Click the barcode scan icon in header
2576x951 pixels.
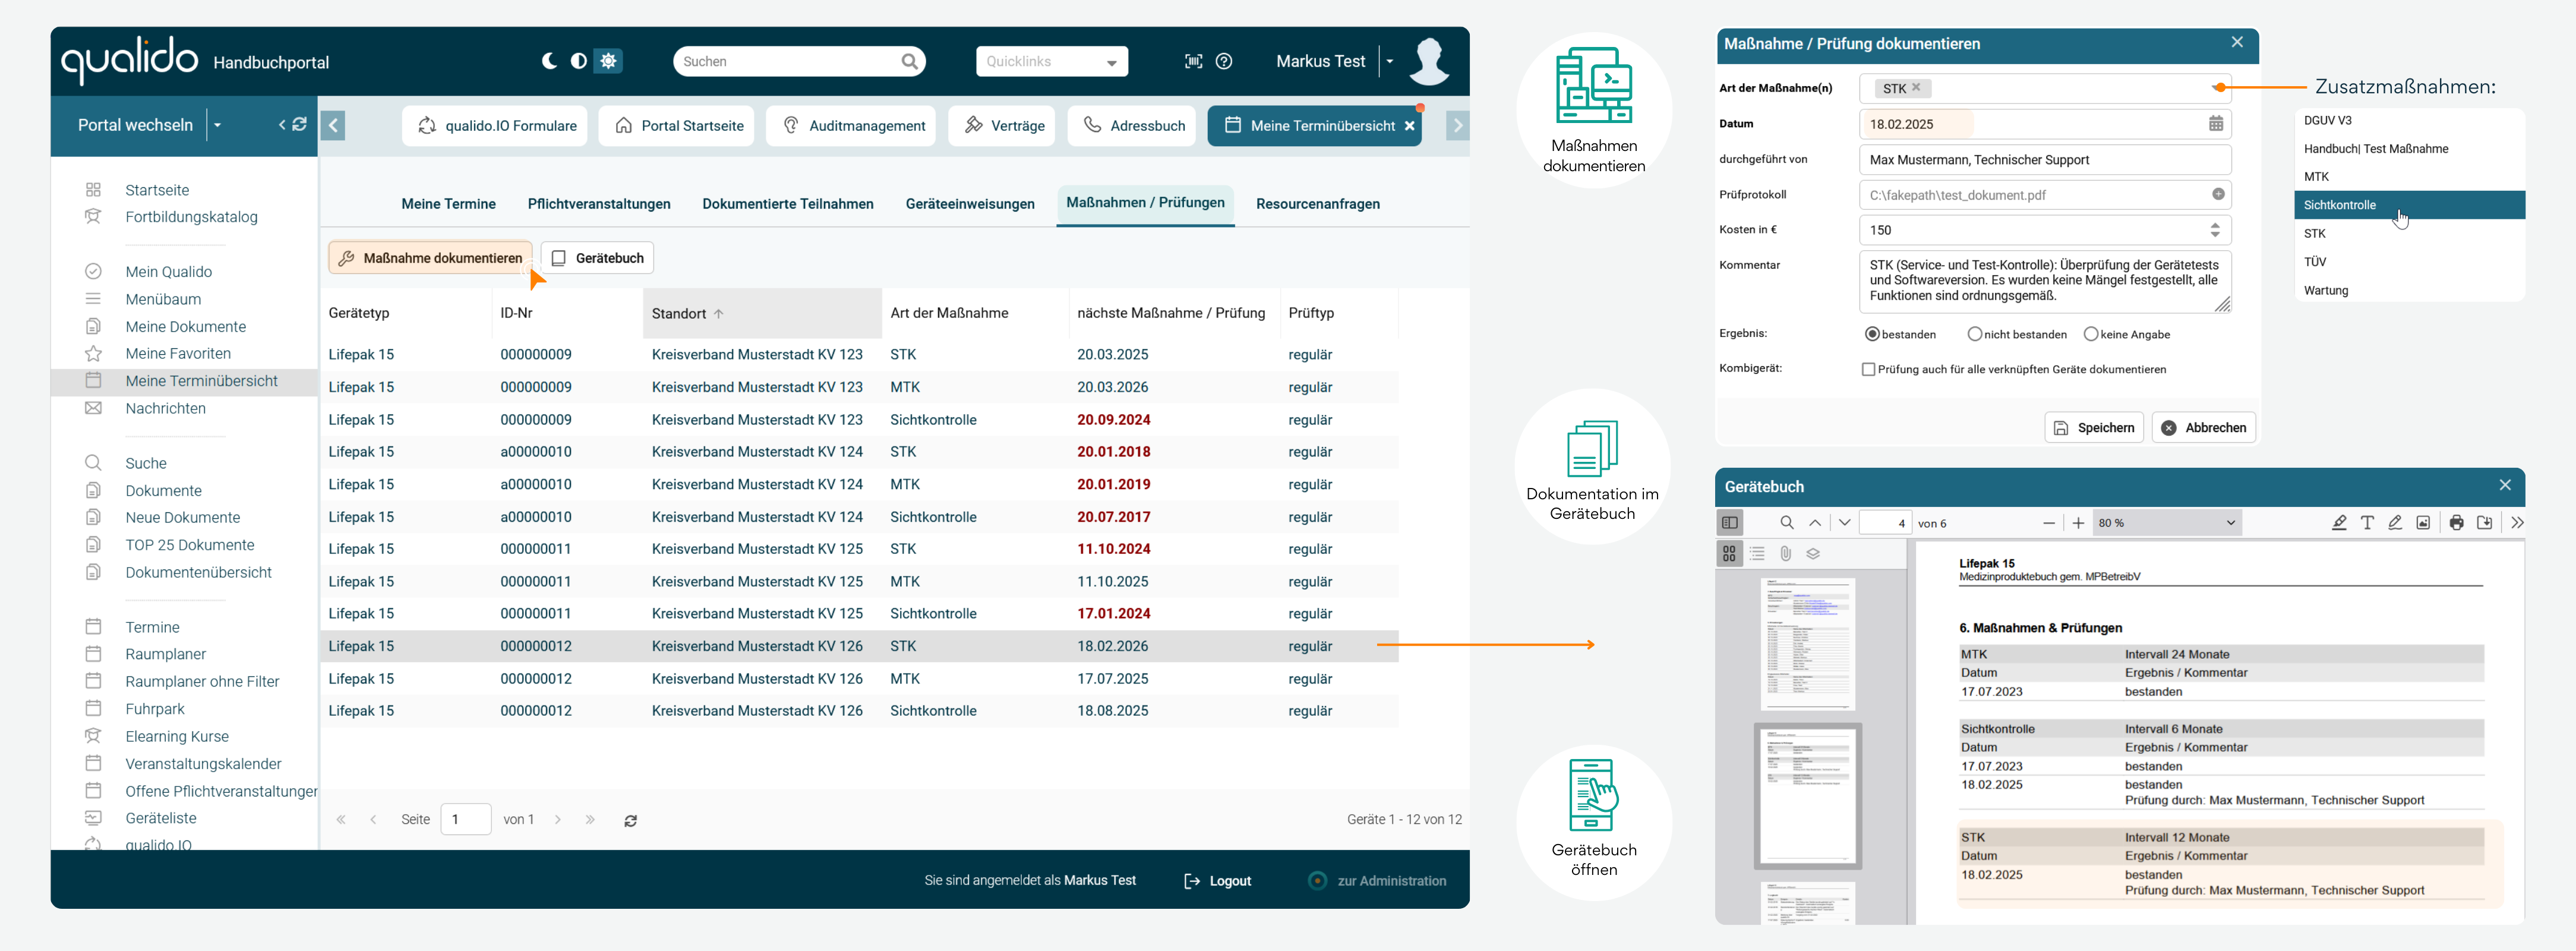point(1193,61)
